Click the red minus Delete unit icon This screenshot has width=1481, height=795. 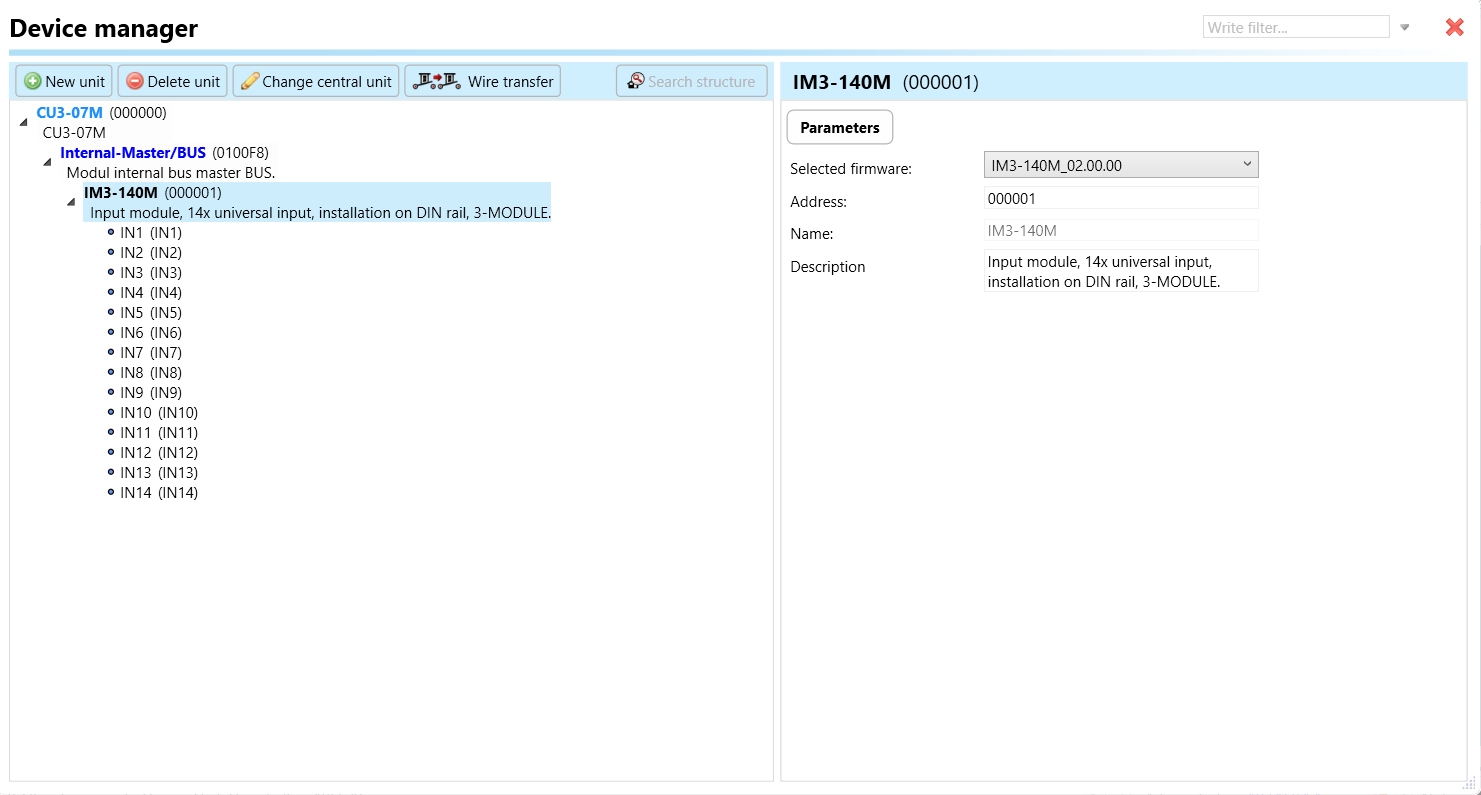tap(135, 82)
